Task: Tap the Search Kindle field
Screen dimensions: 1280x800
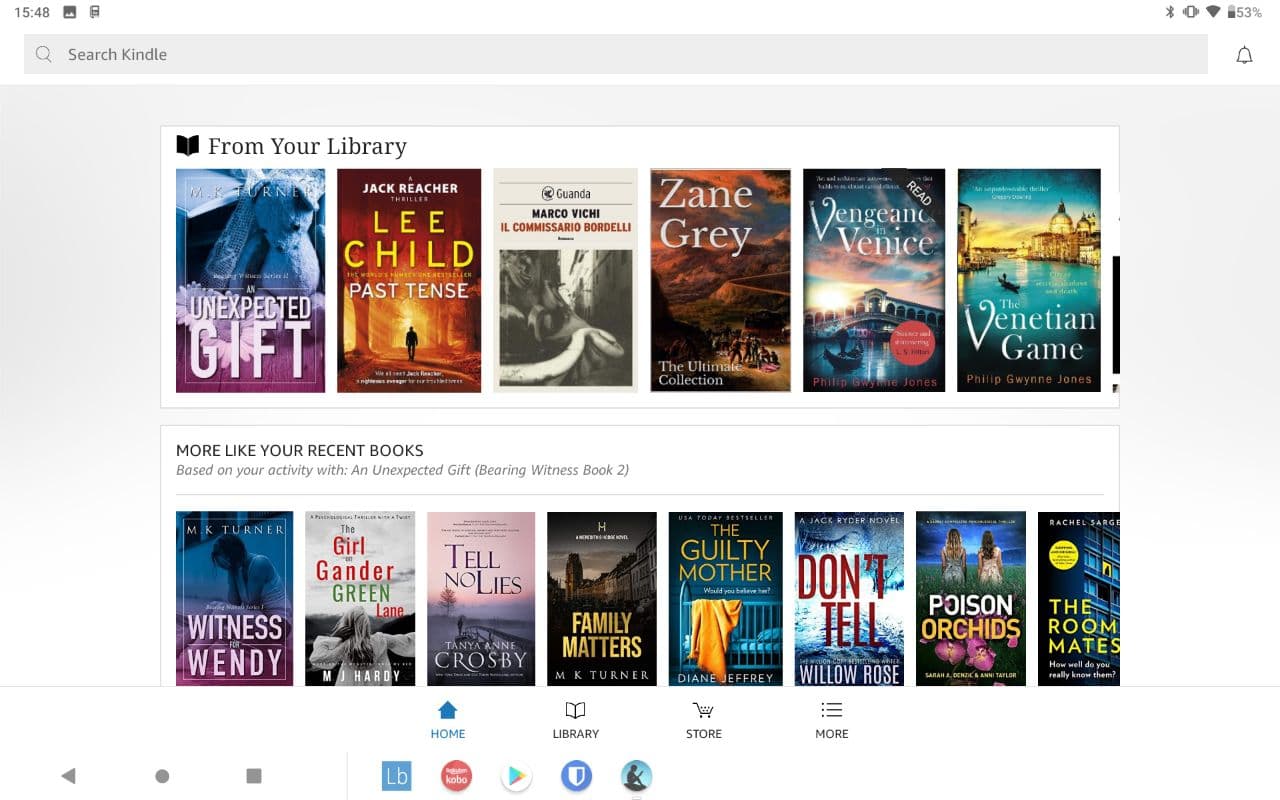Action: pyautogui.click(x=616, y=54)
